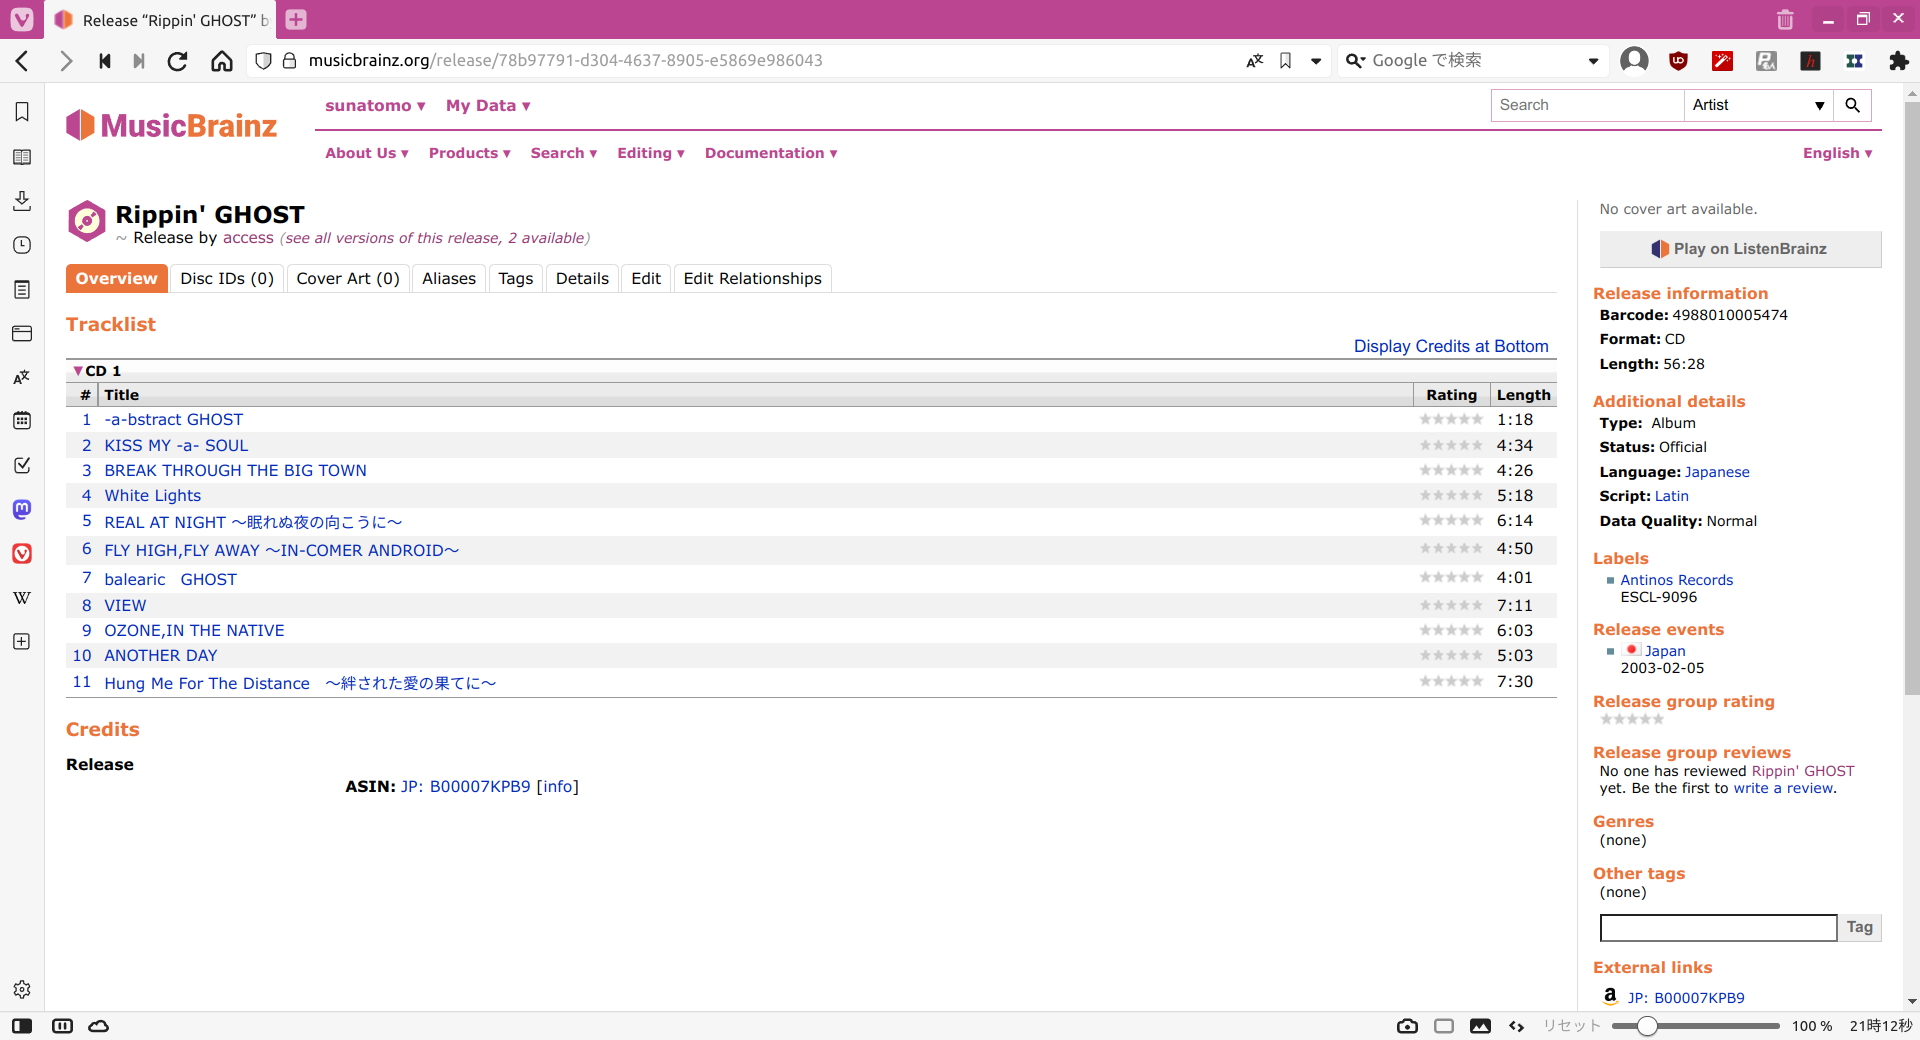This screenshot has height=1040, width=1920.
Task: Open Antinos Records label link
Action: pos(1677,580)
